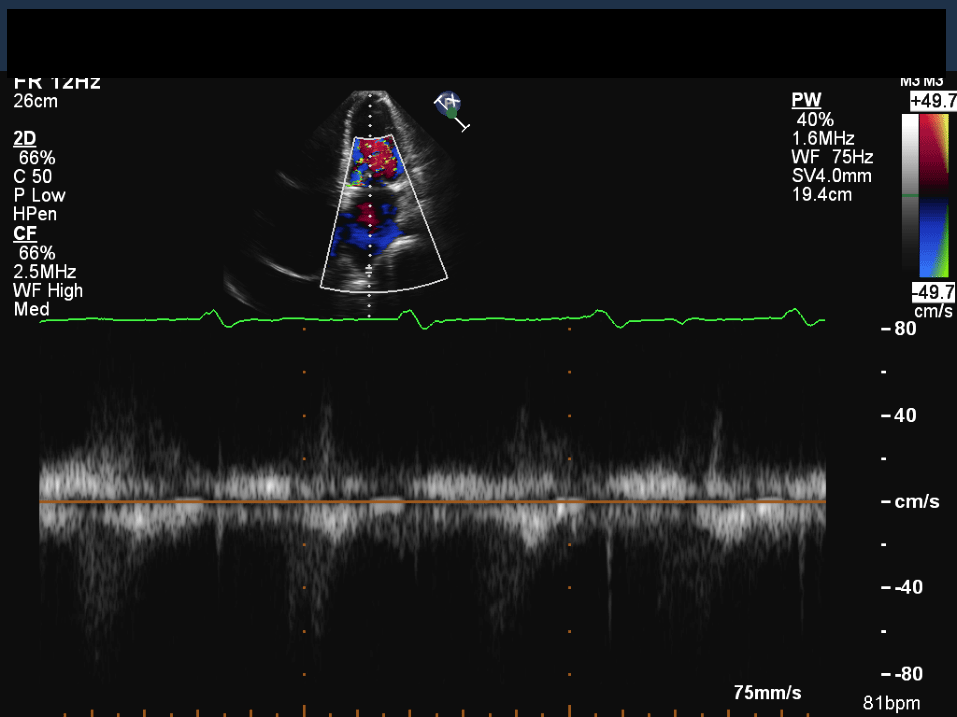This screenshot has height=717, width=957.
Task: Click the 75mm/s sweep speed label
Action: coord(767,693)
